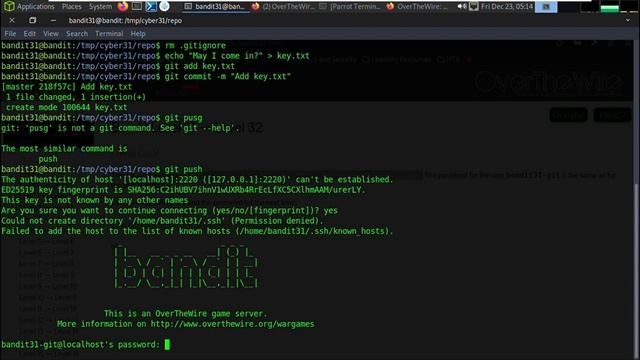Click the volume speaker icon in the panel

(462, 7)
